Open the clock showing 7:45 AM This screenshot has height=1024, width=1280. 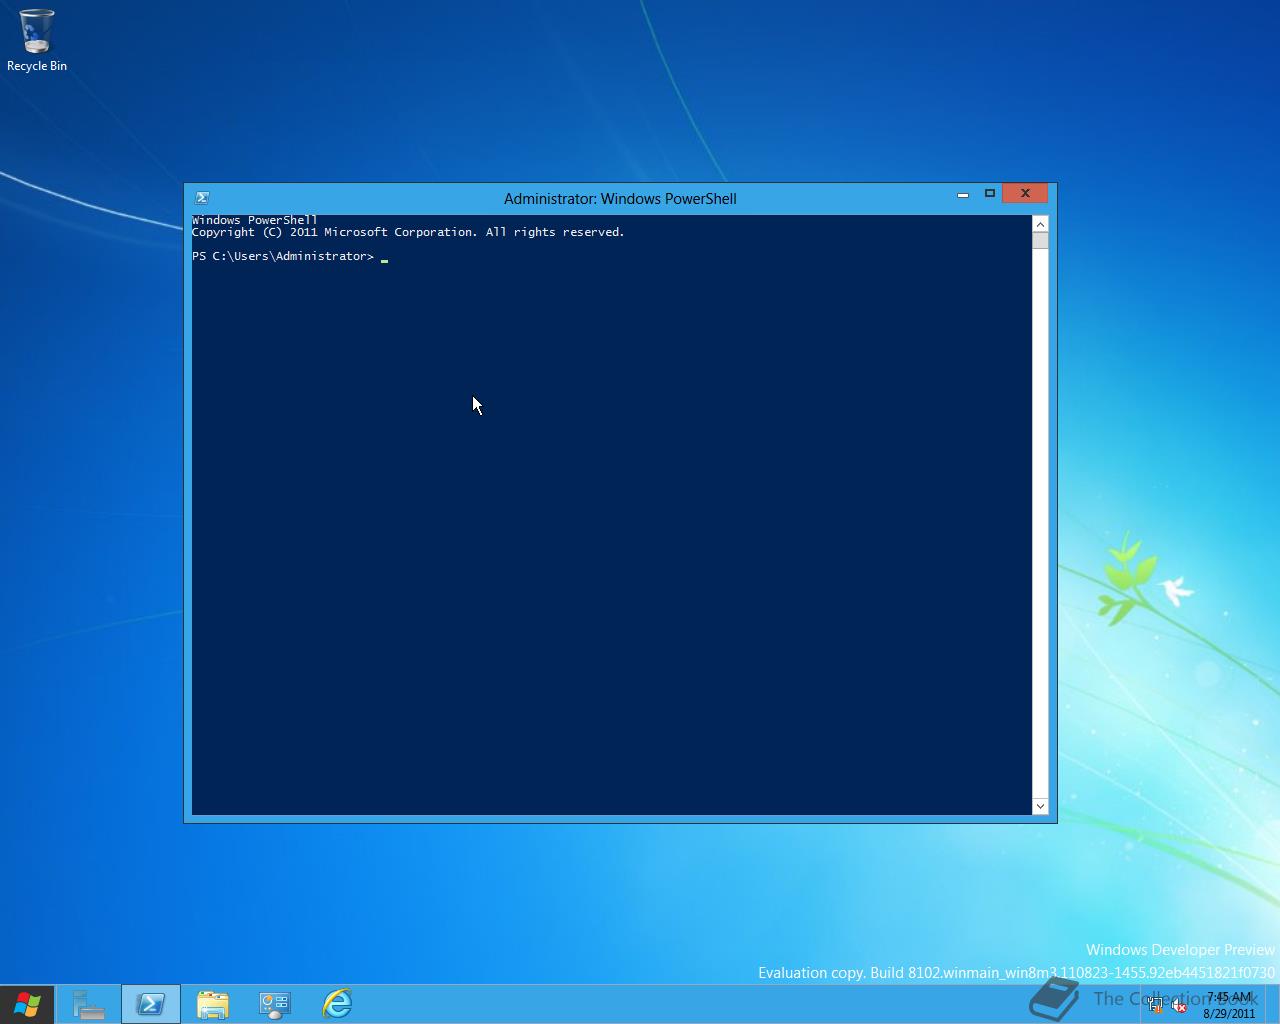click(1229, 1005)
